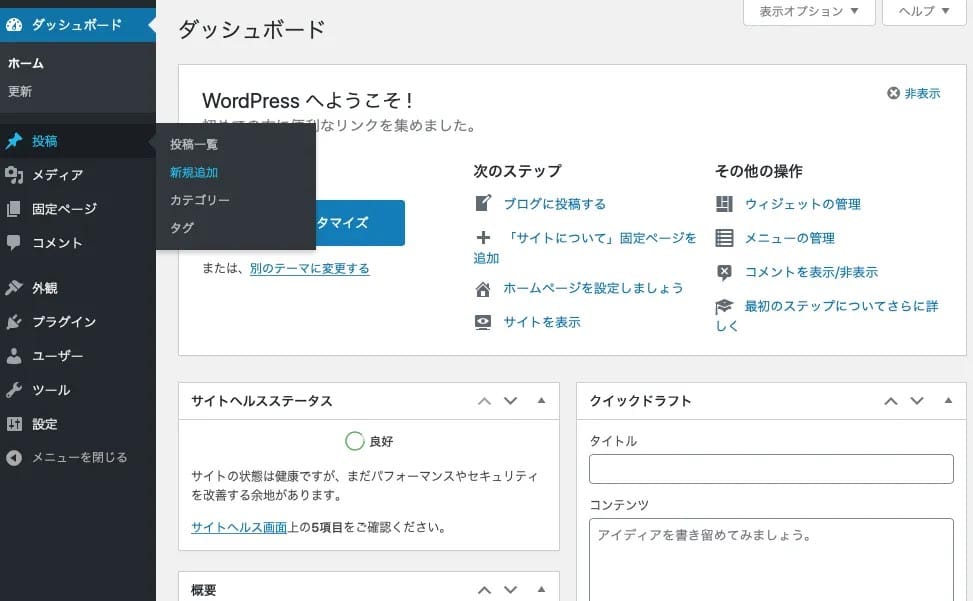Click the 非表示 dismiss link

point(922,93)
